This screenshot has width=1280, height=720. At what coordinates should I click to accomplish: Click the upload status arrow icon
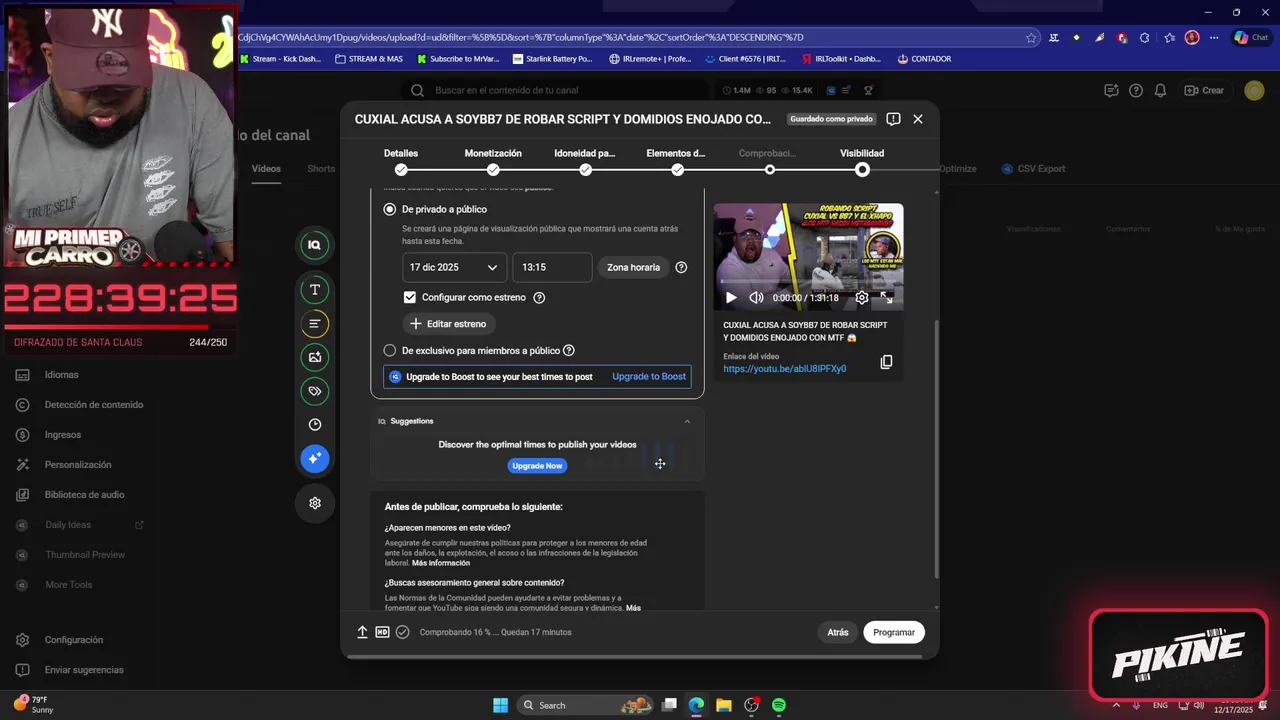362,632
